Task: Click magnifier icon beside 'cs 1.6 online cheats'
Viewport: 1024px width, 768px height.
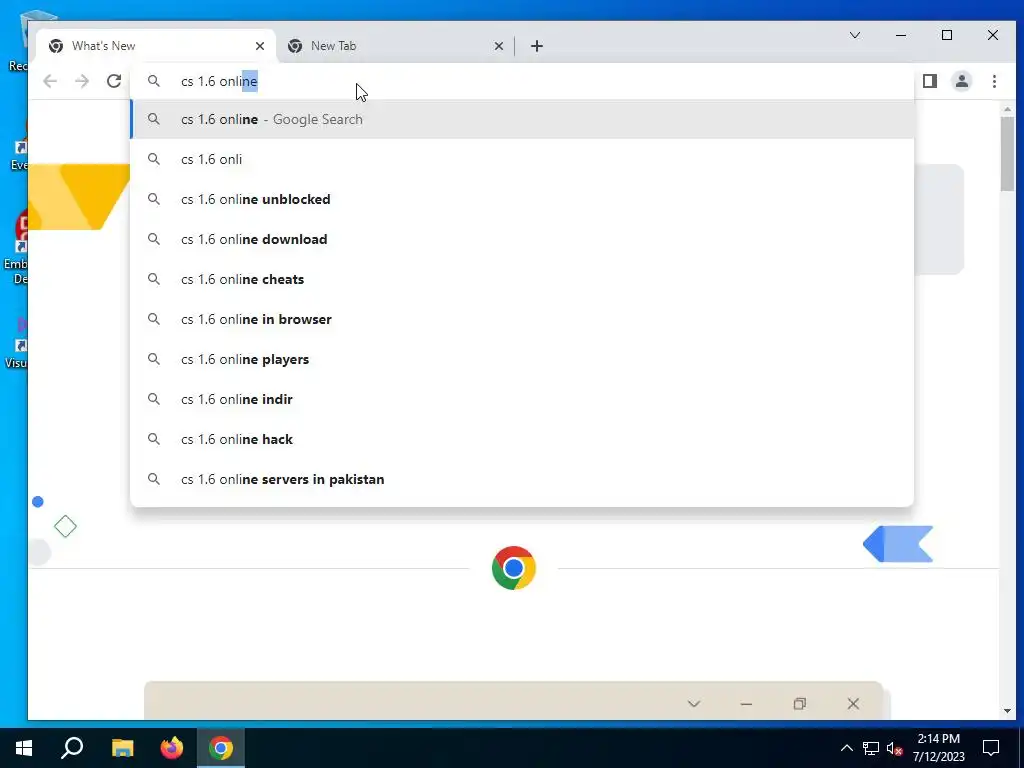Action: pos(153,280)
